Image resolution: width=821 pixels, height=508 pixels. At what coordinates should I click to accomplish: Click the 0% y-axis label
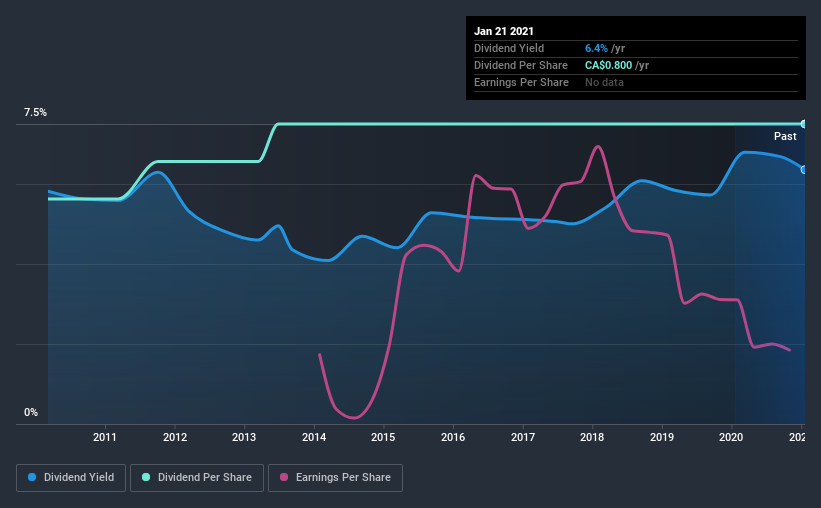click(x=31, y=413)
